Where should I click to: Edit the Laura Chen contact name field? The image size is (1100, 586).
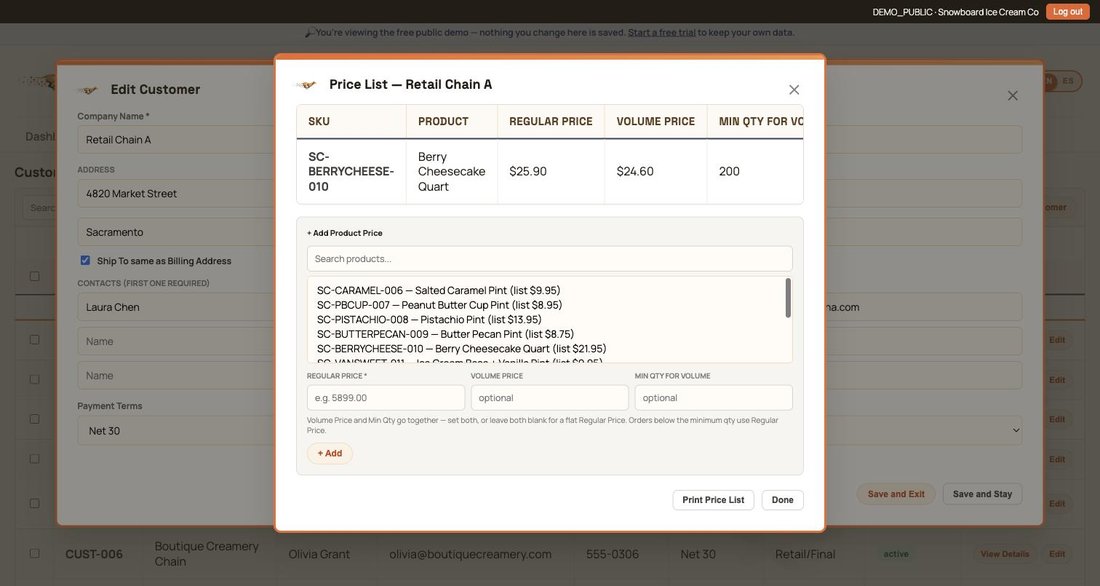pyautogui.click(x=175, y=307)
